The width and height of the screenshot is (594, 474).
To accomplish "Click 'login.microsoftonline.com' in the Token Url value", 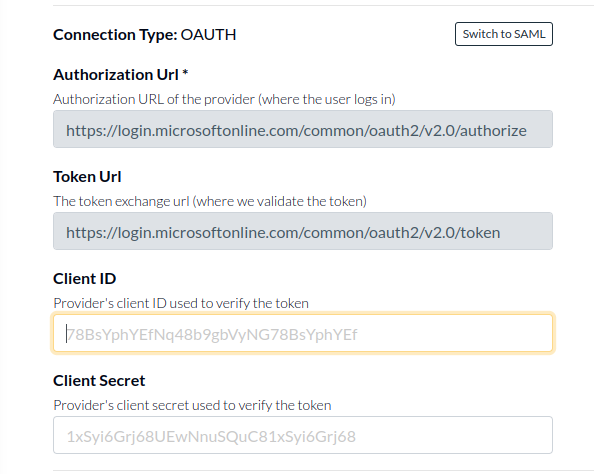I will (209, 233).
